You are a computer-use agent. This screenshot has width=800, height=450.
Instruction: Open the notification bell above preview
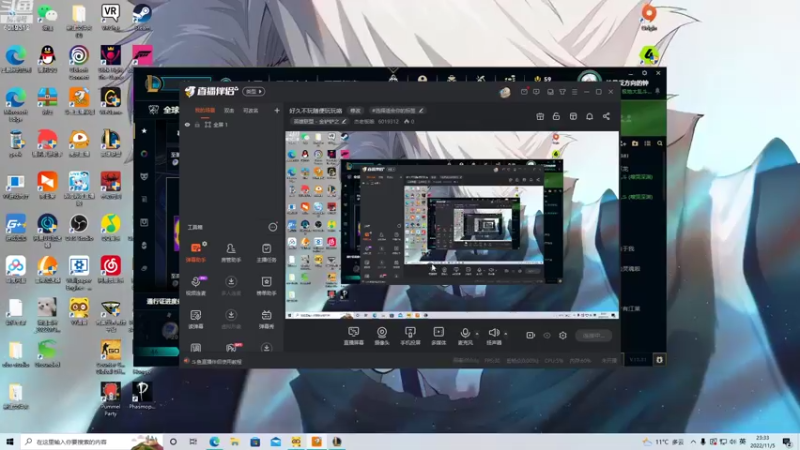[589, 116]
